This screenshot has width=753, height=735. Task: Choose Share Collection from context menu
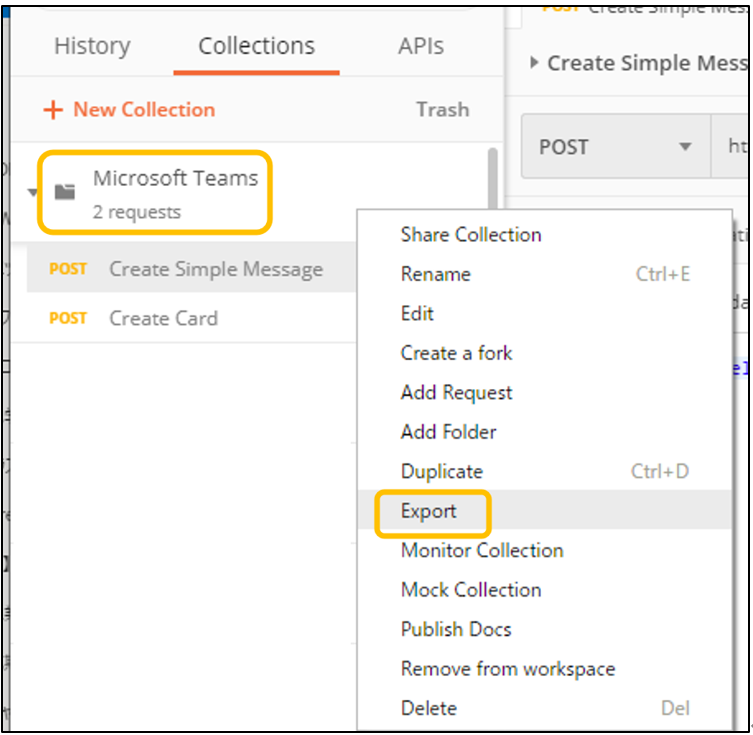[545, 235]
